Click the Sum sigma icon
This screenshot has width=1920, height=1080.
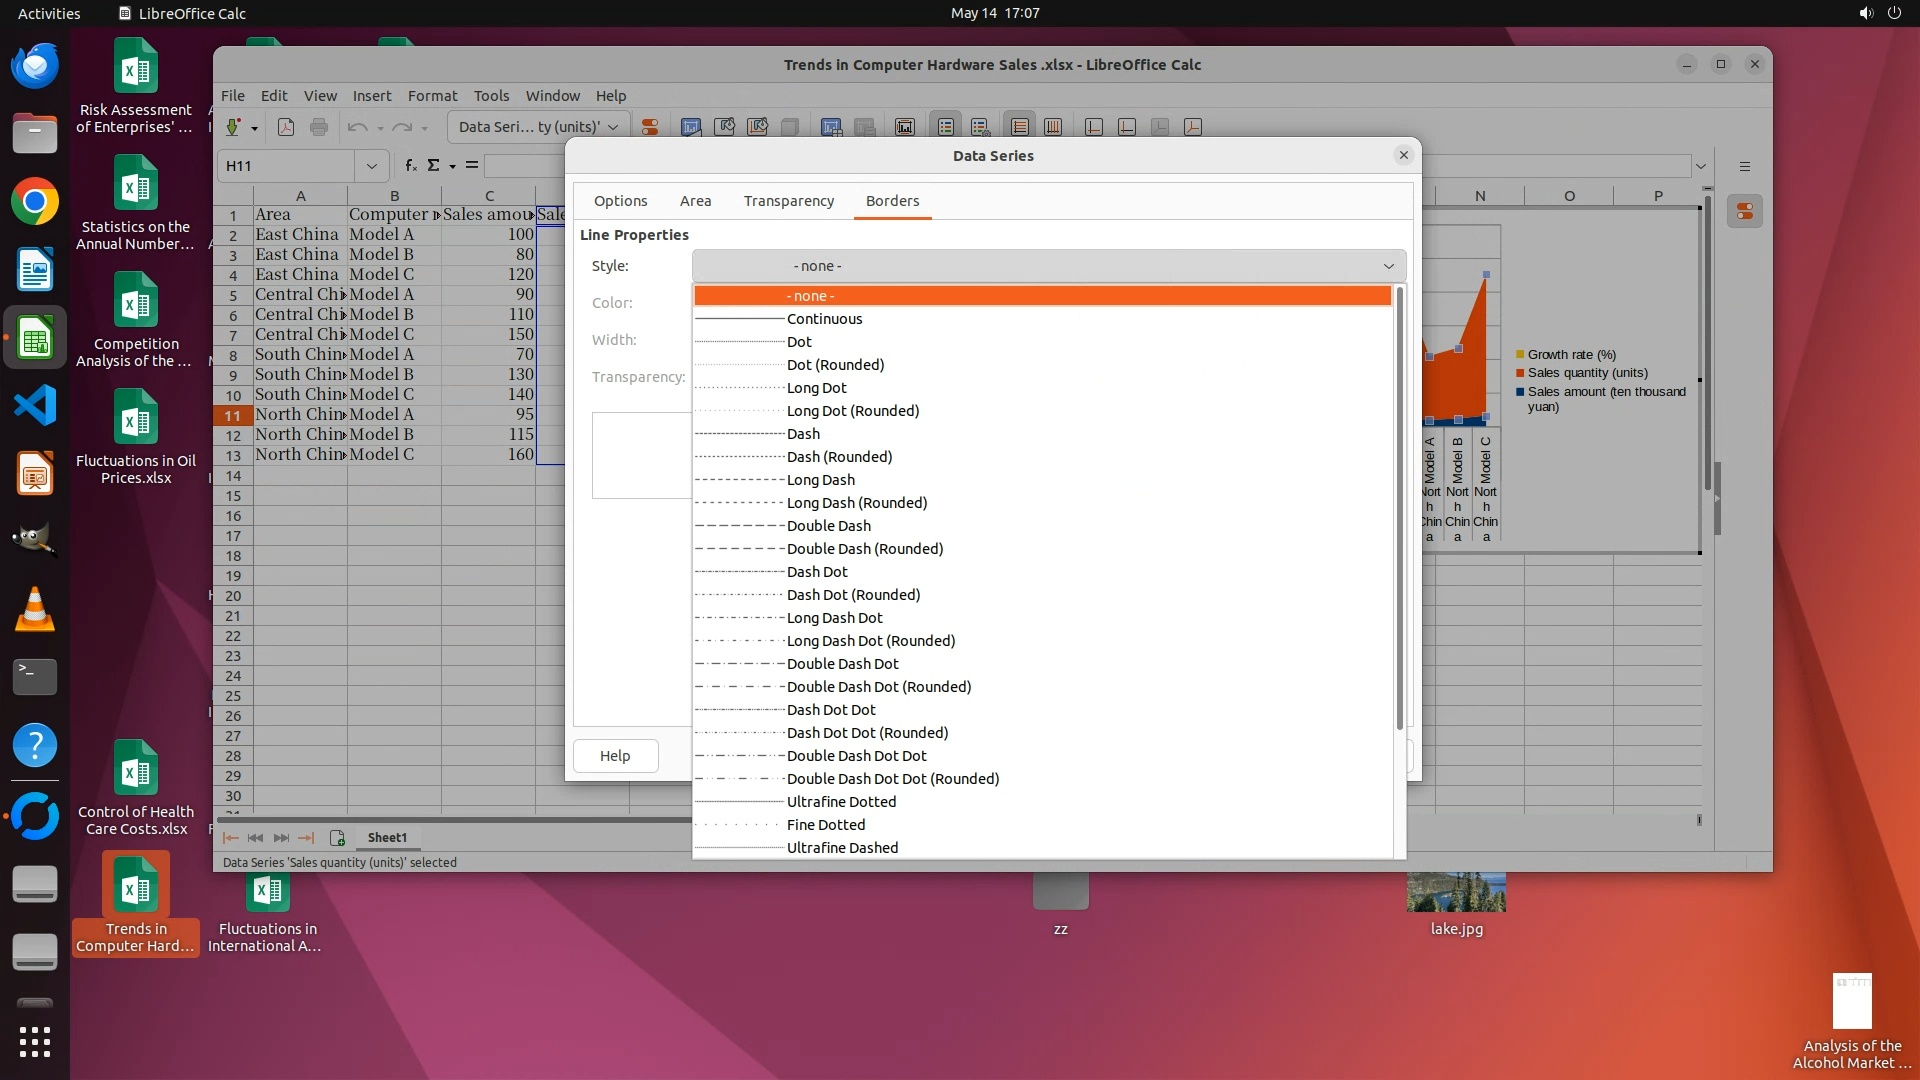point(433,166)
